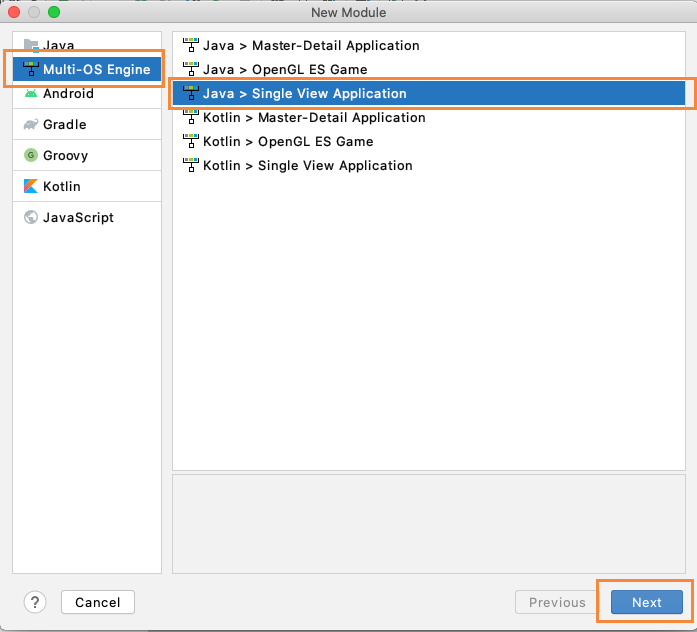Screen dimensions: 697x632
Task: Zoom window with green title bar button
Action: coord(54,12)
